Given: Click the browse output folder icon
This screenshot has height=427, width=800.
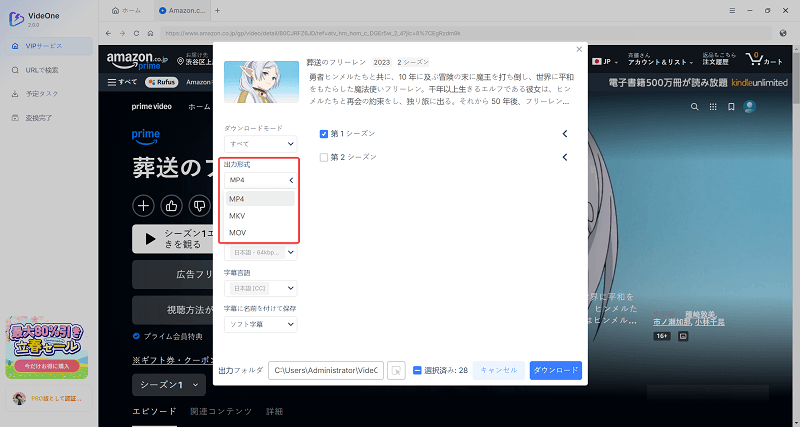Looking at the screenshot, I should click(x=396, y=370).
